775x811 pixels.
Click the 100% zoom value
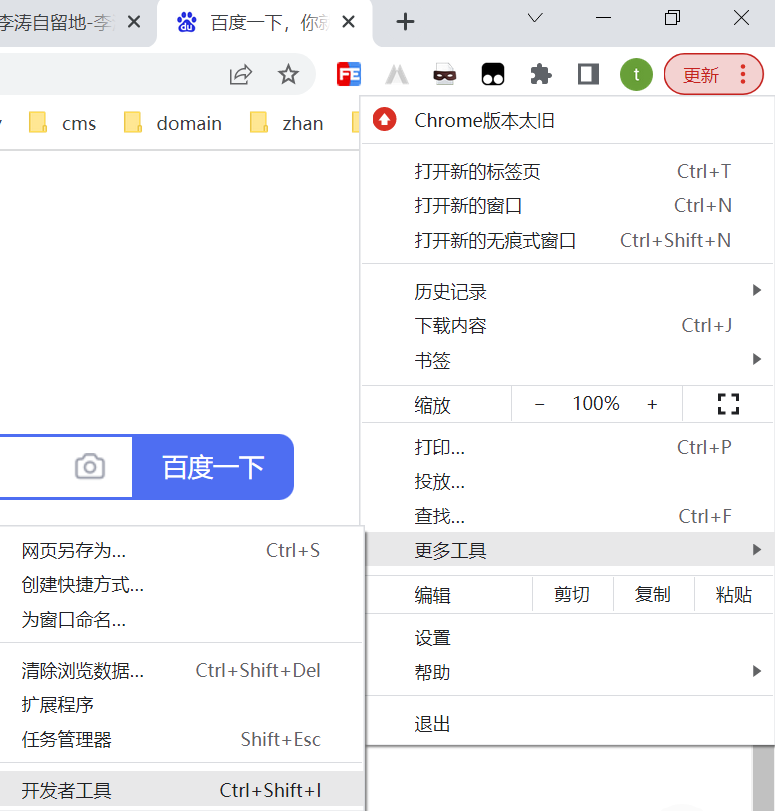point(596,403)
